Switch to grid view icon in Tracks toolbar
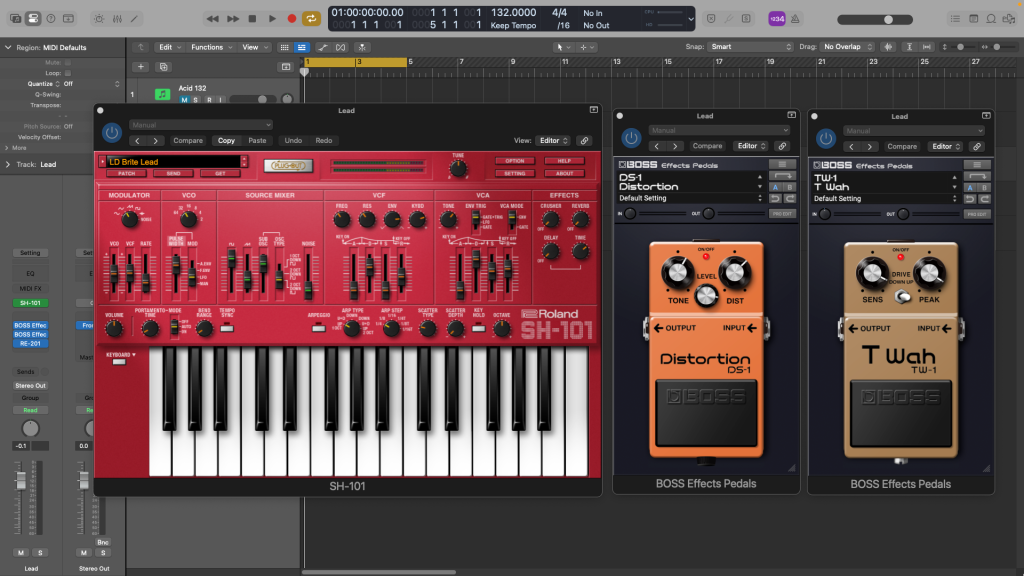Image resolution: width=1024 pixels, height=576 pixels. tap(284, 47)
